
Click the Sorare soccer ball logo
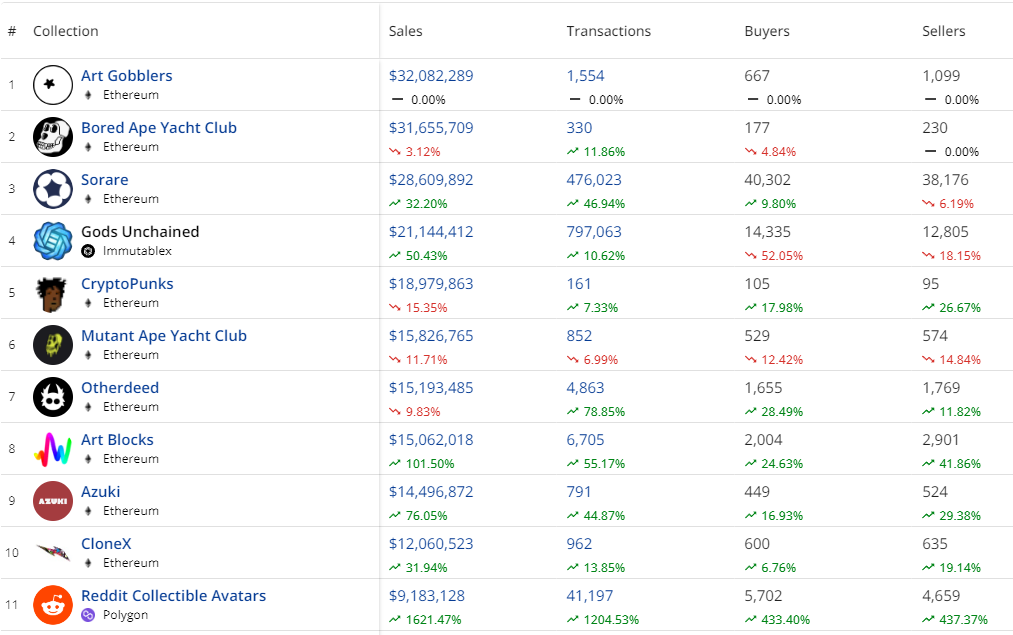click(x=53, y=189)
